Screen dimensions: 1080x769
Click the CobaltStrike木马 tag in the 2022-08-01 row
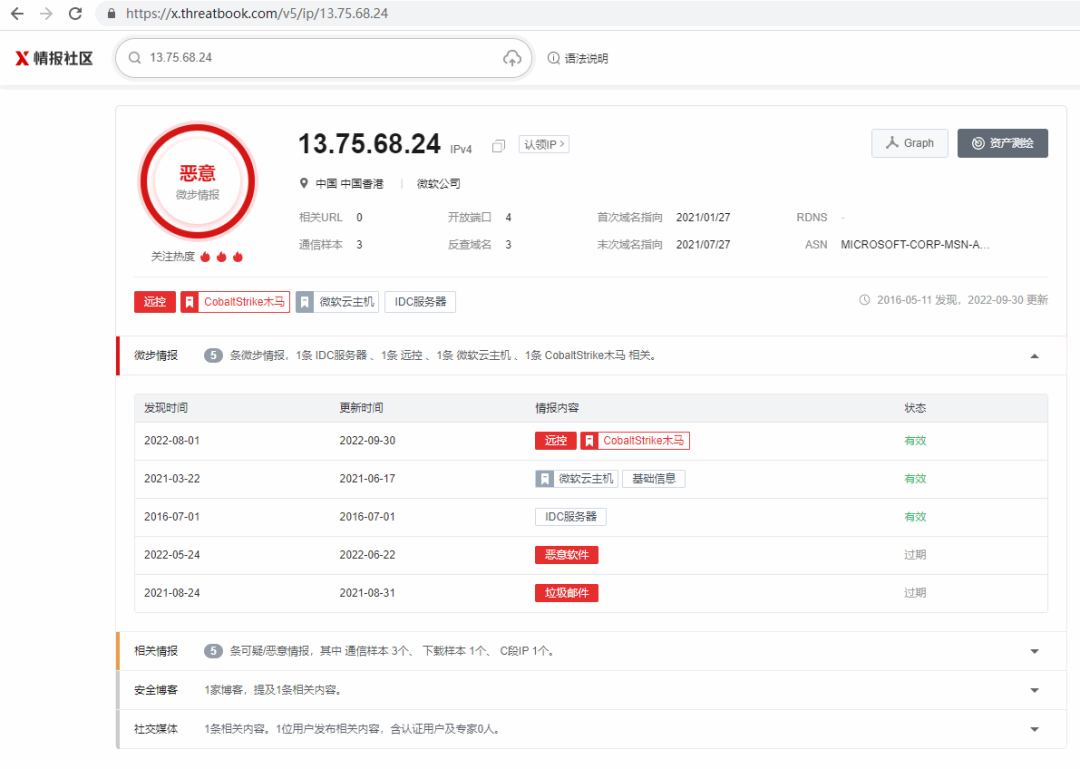click(635, 440)
